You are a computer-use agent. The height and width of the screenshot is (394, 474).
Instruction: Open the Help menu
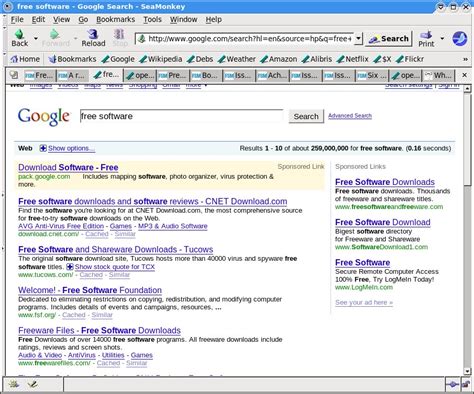tap(213, 19)
